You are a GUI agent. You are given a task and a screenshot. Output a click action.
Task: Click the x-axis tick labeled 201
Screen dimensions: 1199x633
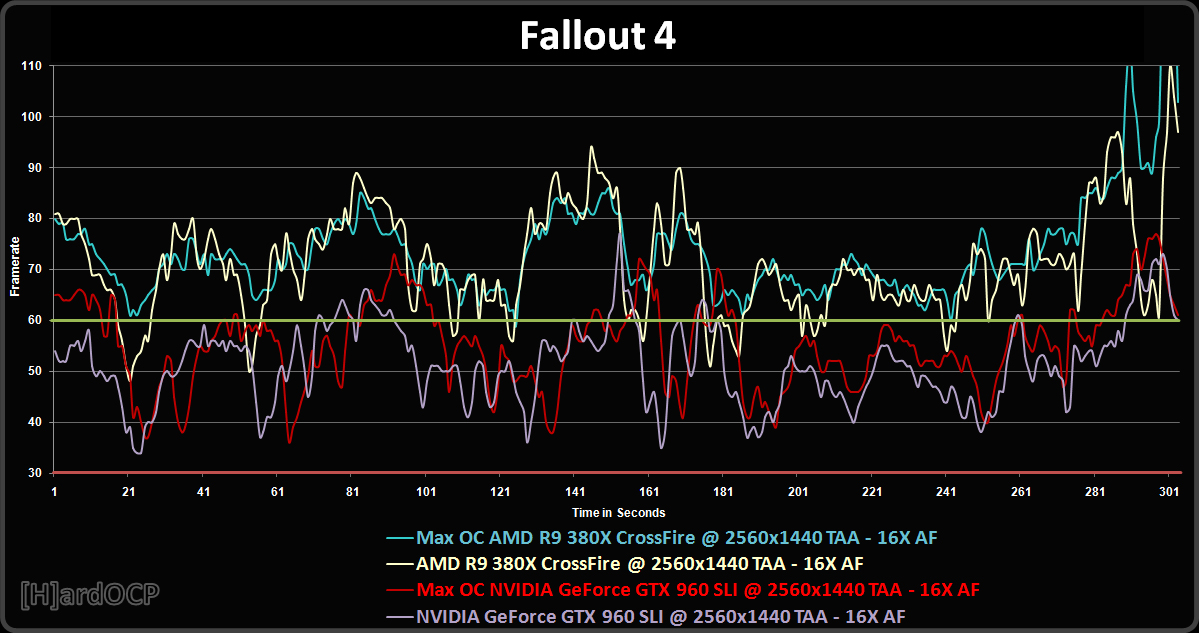click(798, 492)
